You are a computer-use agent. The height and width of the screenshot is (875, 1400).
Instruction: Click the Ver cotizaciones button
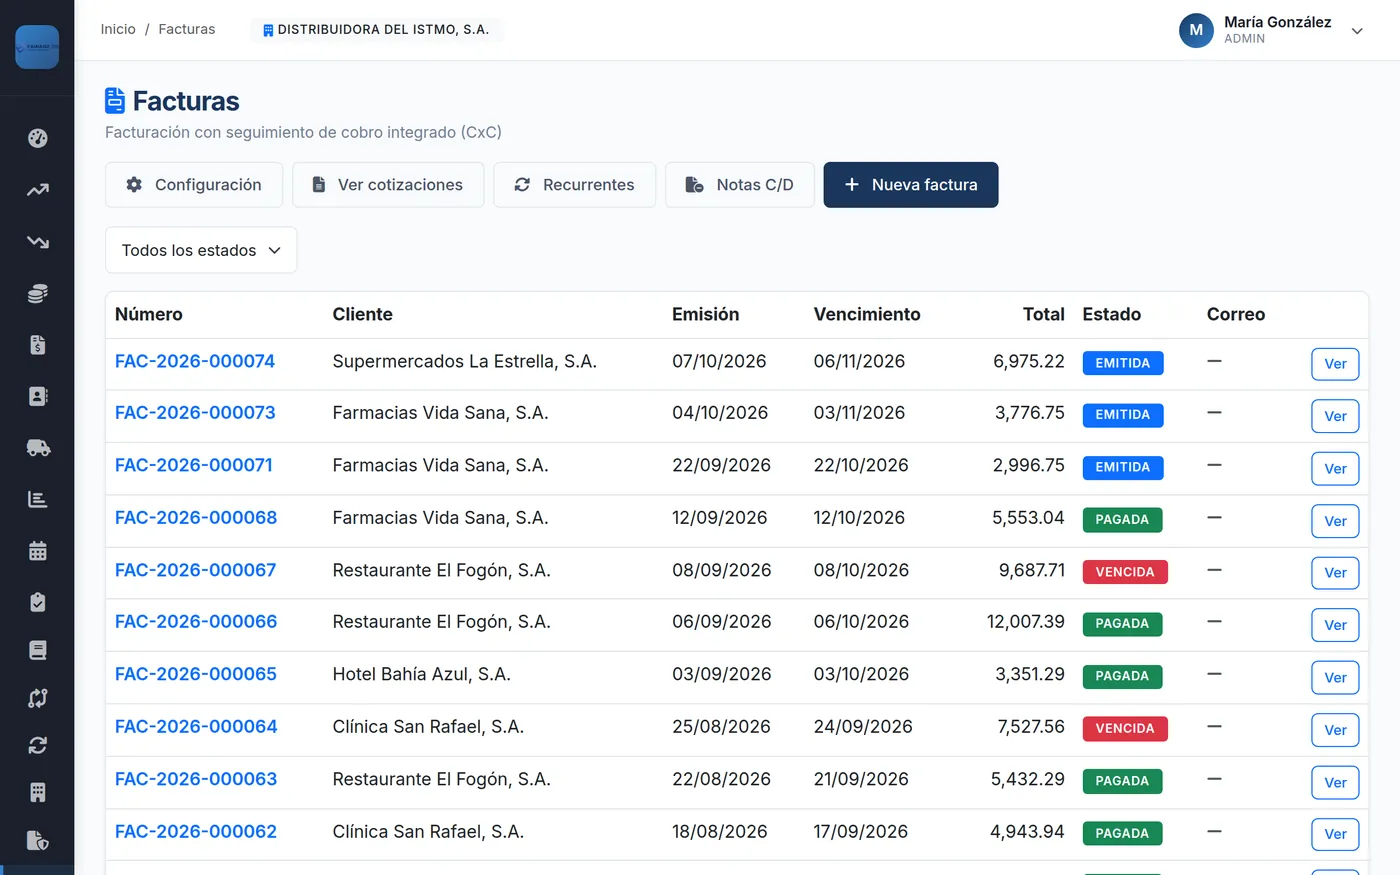388,185
